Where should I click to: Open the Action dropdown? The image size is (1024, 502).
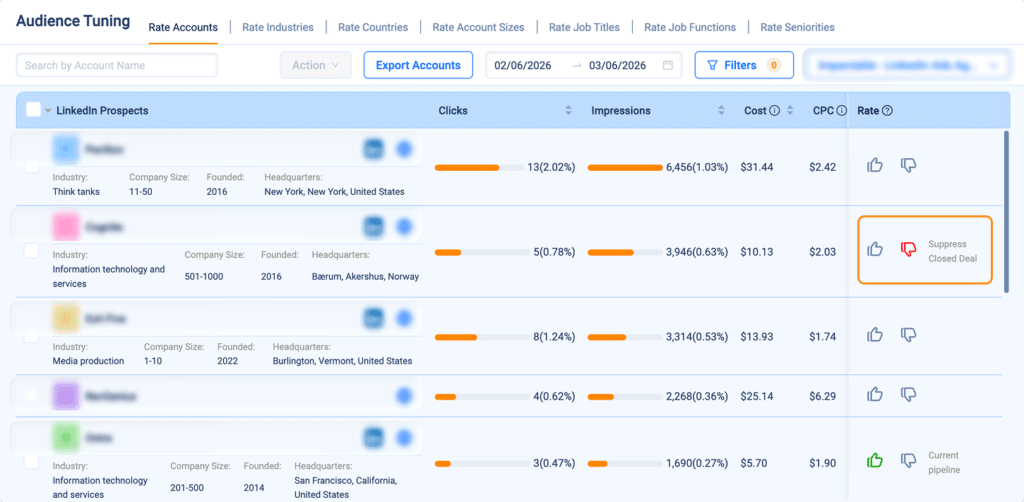[x=315, y=65]
